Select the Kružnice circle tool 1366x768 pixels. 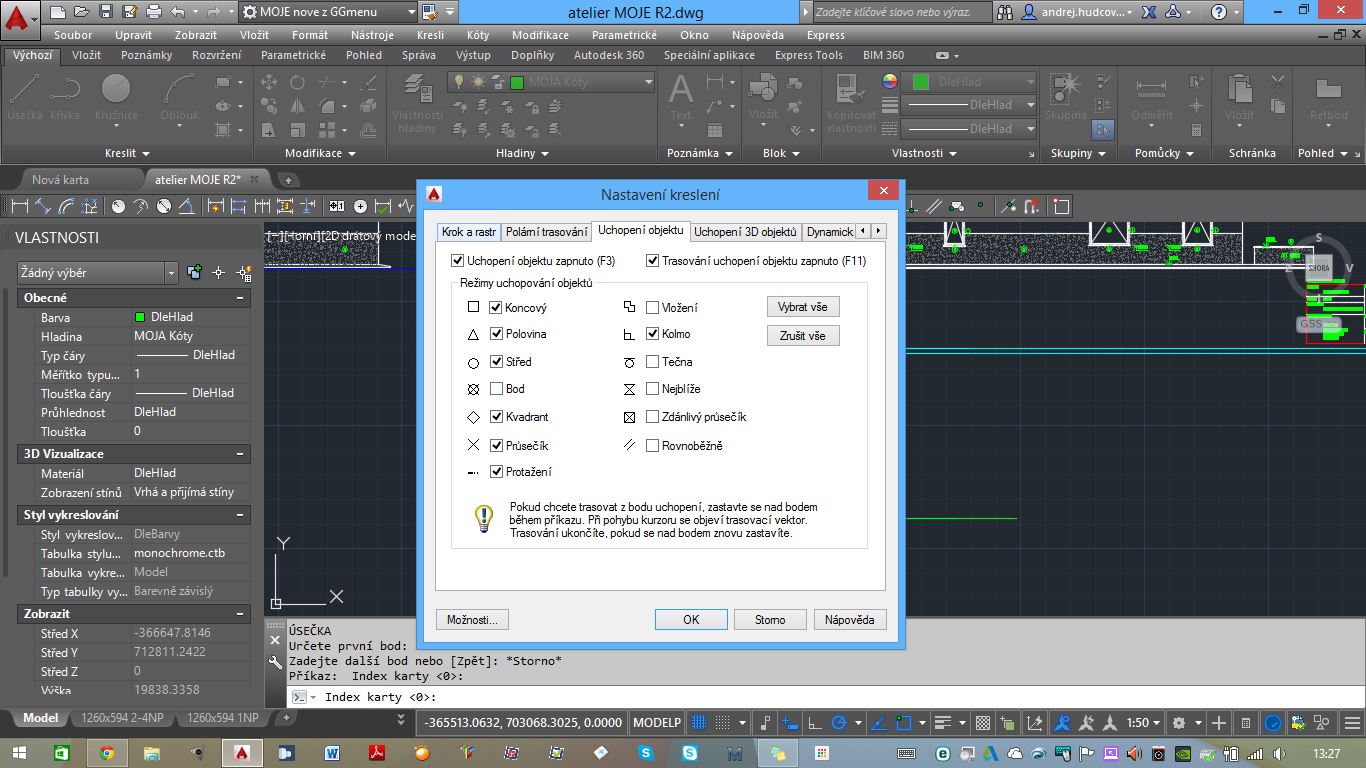(116, 97)
